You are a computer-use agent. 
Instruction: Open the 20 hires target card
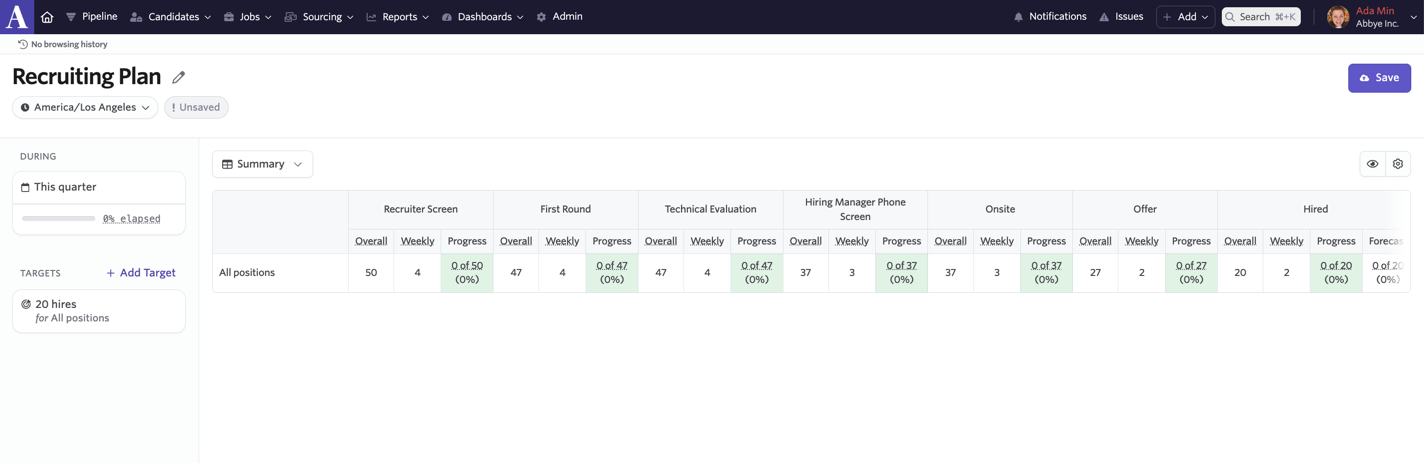99,311
